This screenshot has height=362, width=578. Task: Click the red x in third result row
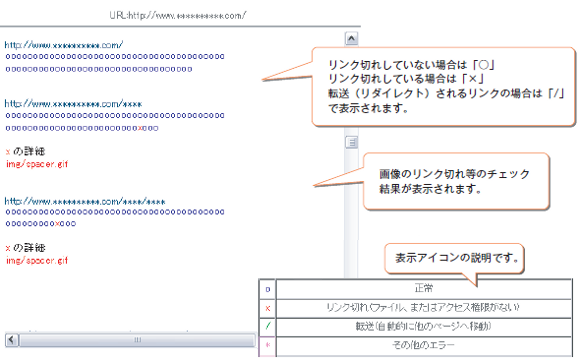(x=58, y=223)
